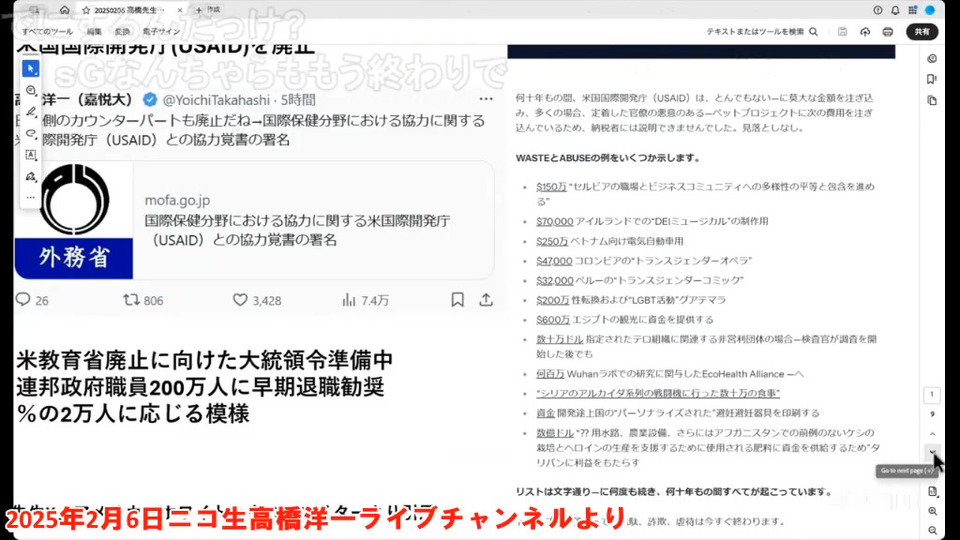
Task: Click the tweet three-dot more menu
Action: pos(486,99)
